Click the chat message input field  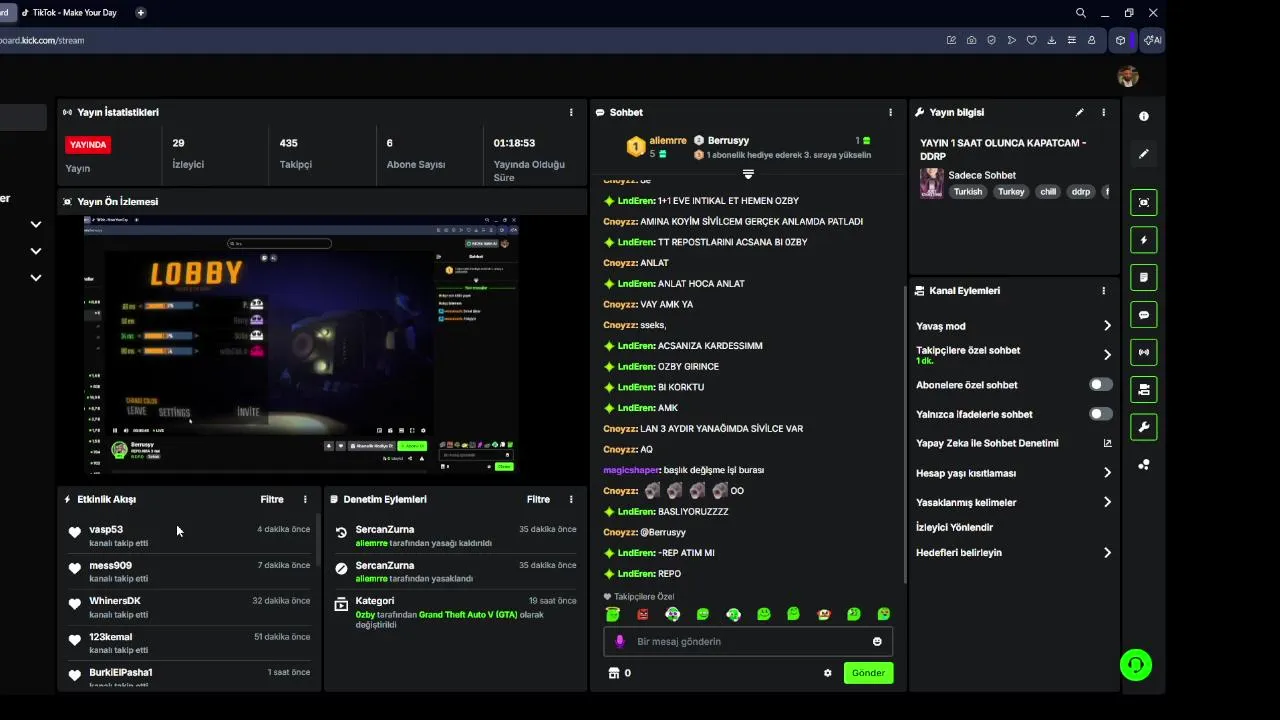748,641
